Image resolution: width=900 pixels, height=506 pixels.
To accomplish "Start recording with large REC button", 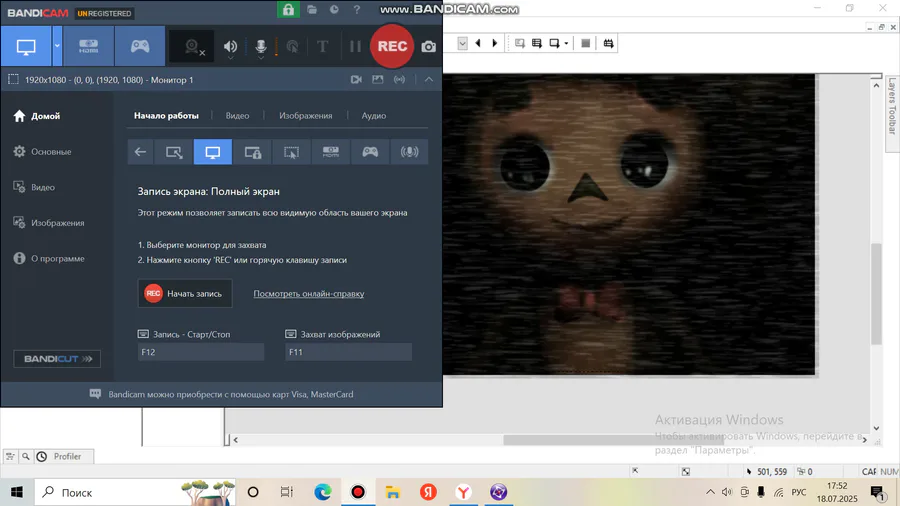I will pyautogui.click(x=392, y=46).
